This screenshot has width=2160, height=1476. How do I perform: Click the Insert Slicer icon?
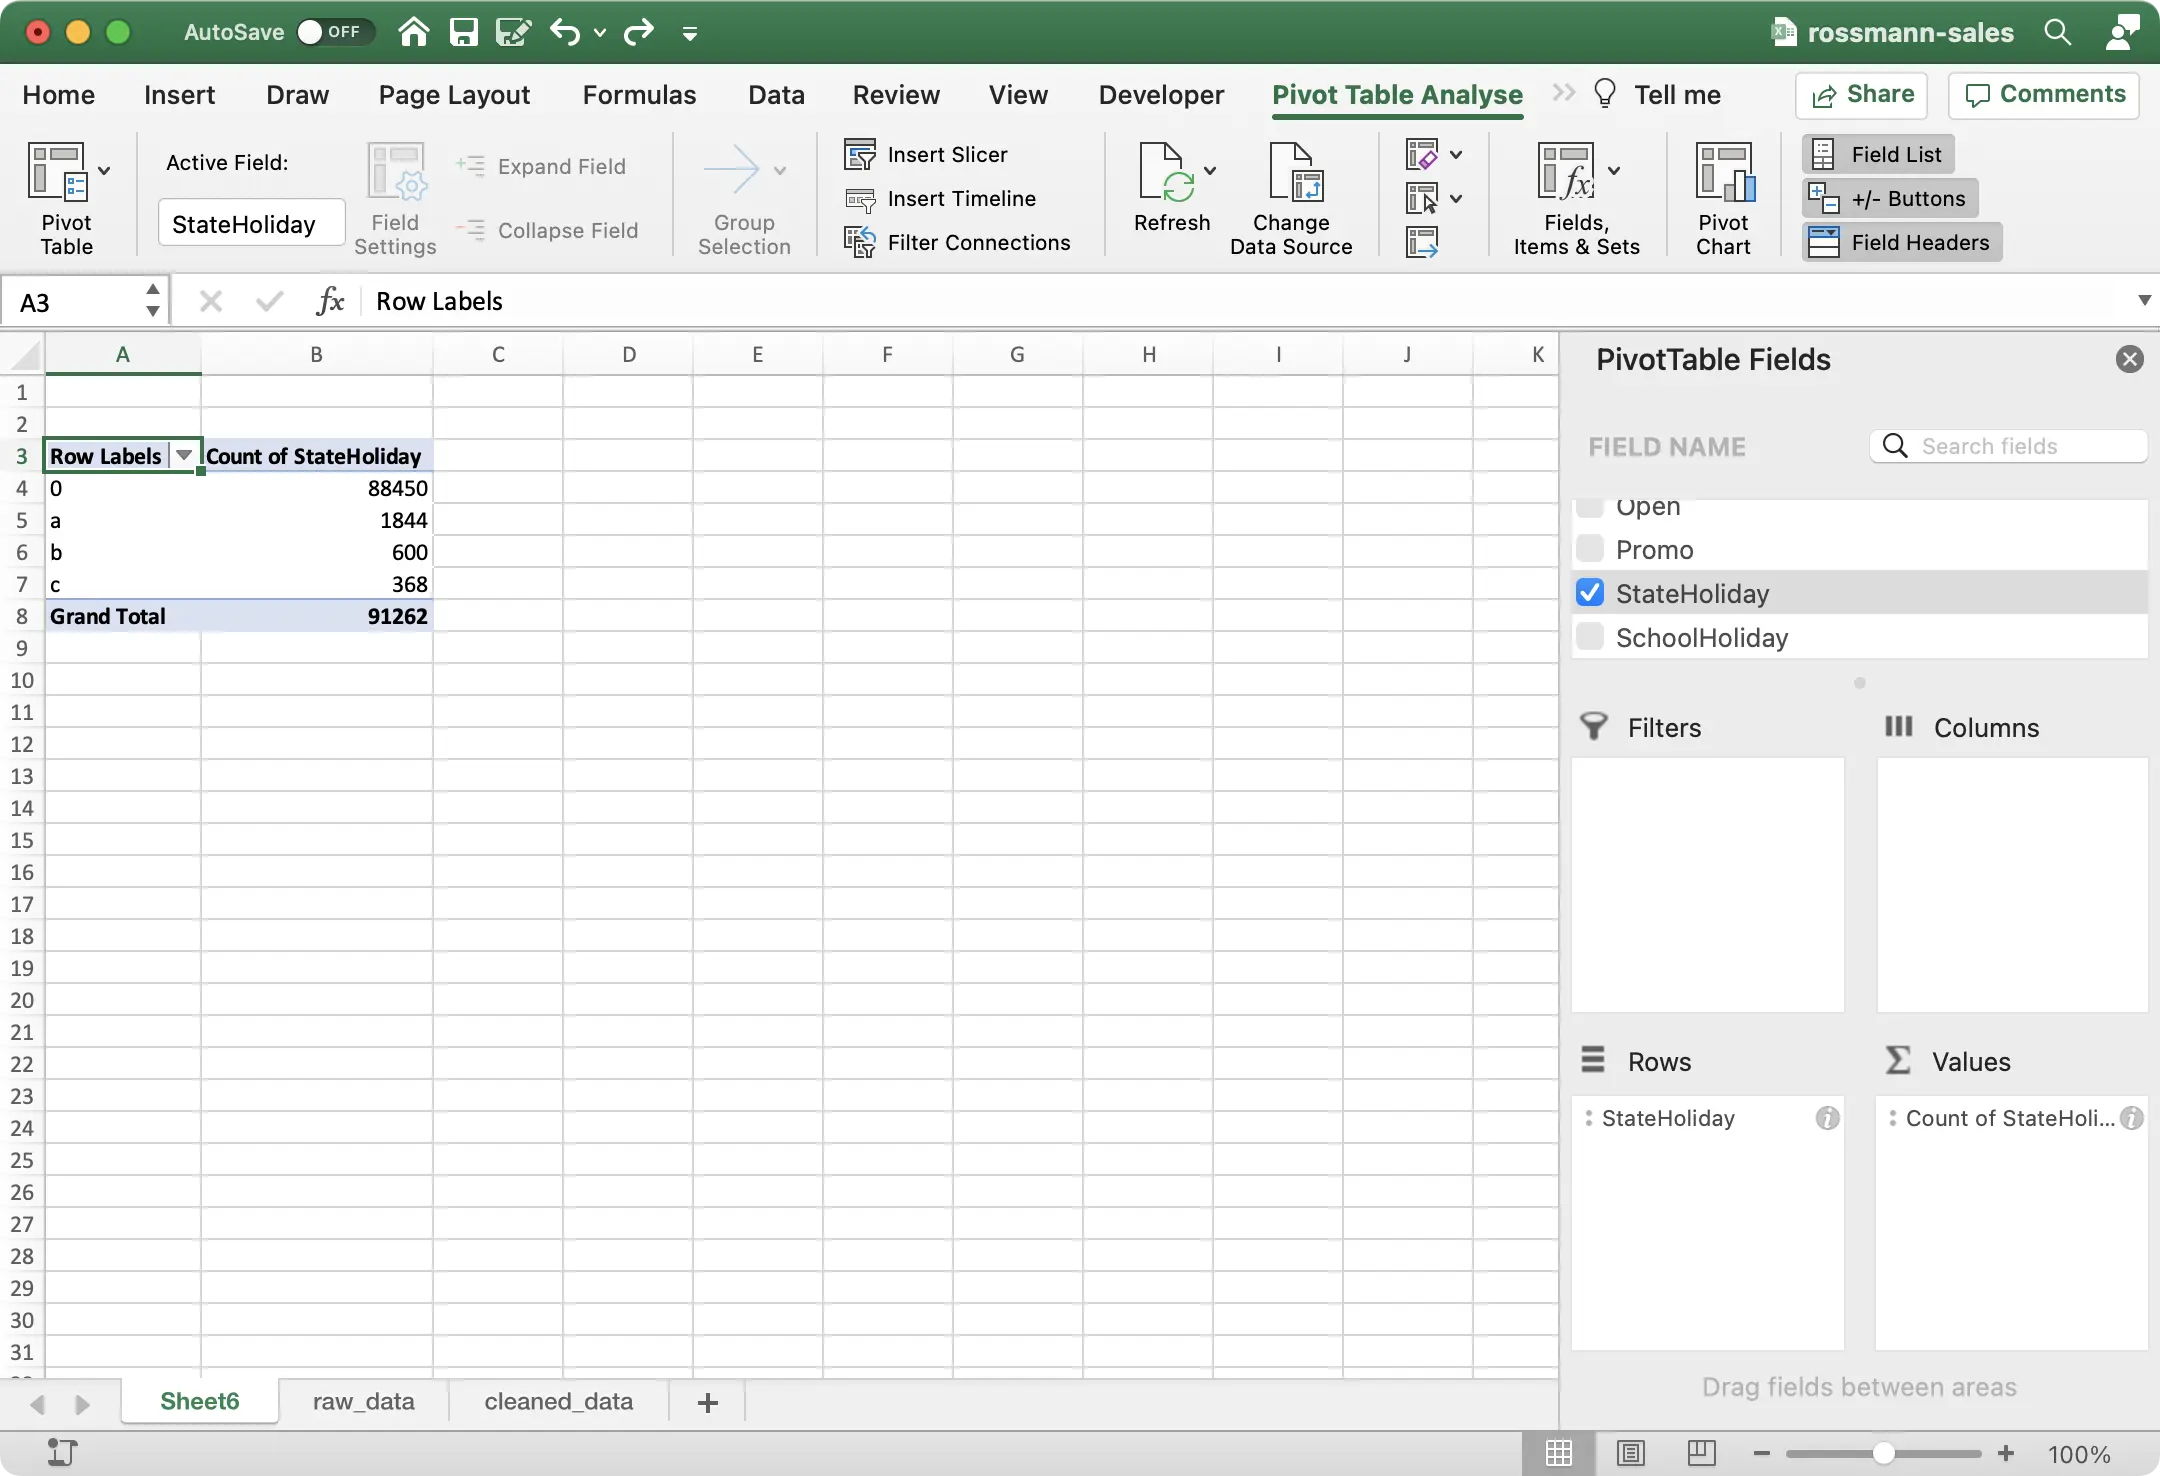[x=860, y=155]
